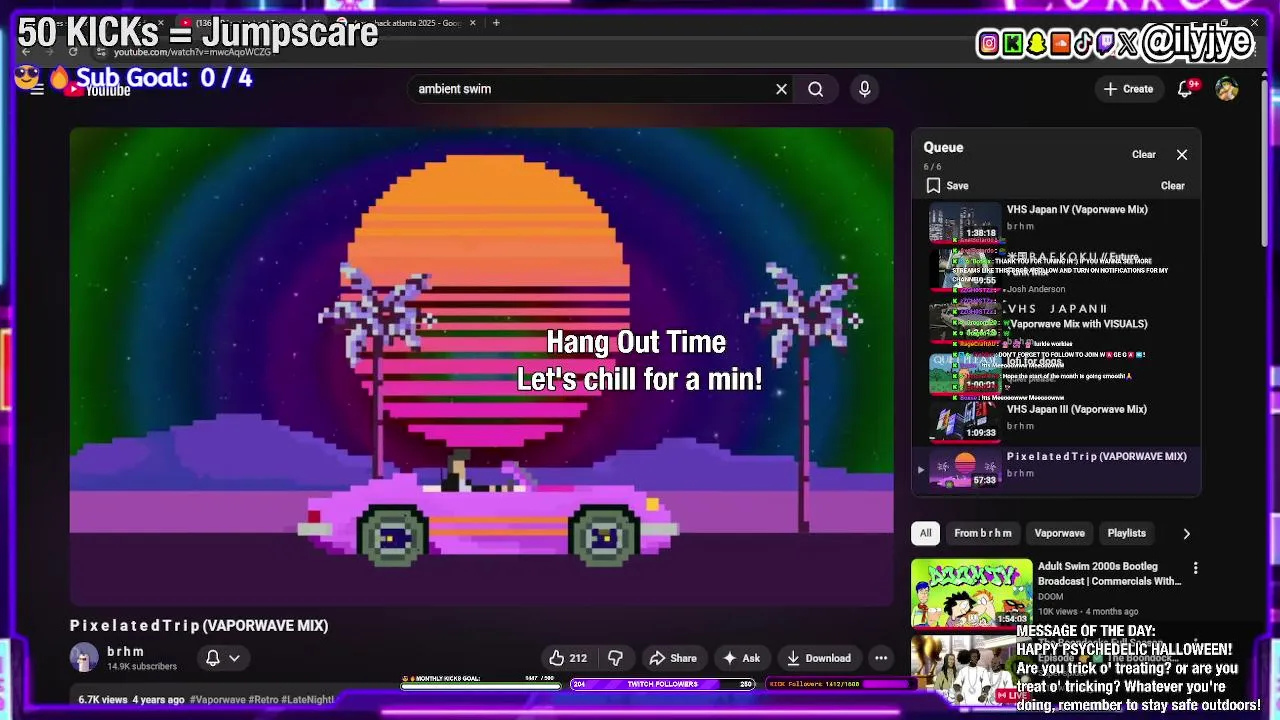Click the search magnifier button
1280x720 pixels.
(816, 89)
